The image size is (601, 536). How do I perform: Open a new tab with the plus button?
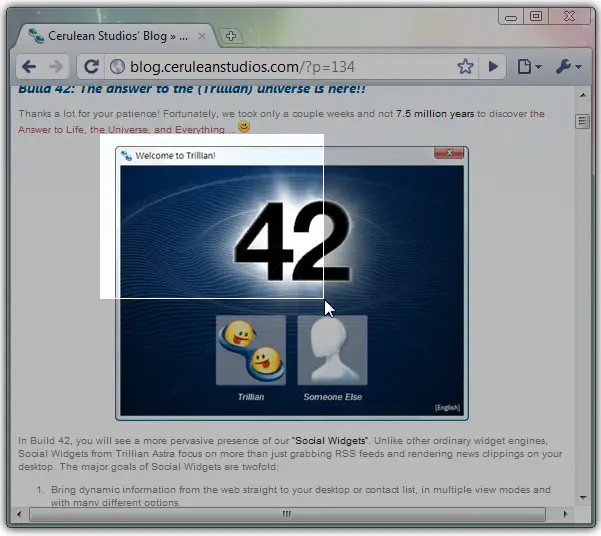pyautogui.click(x=231, y=36)
